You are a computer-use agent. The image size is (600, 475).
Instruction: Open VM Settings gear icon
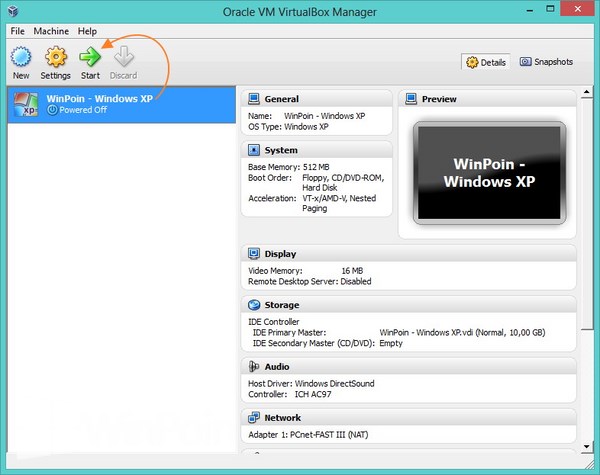56,57
